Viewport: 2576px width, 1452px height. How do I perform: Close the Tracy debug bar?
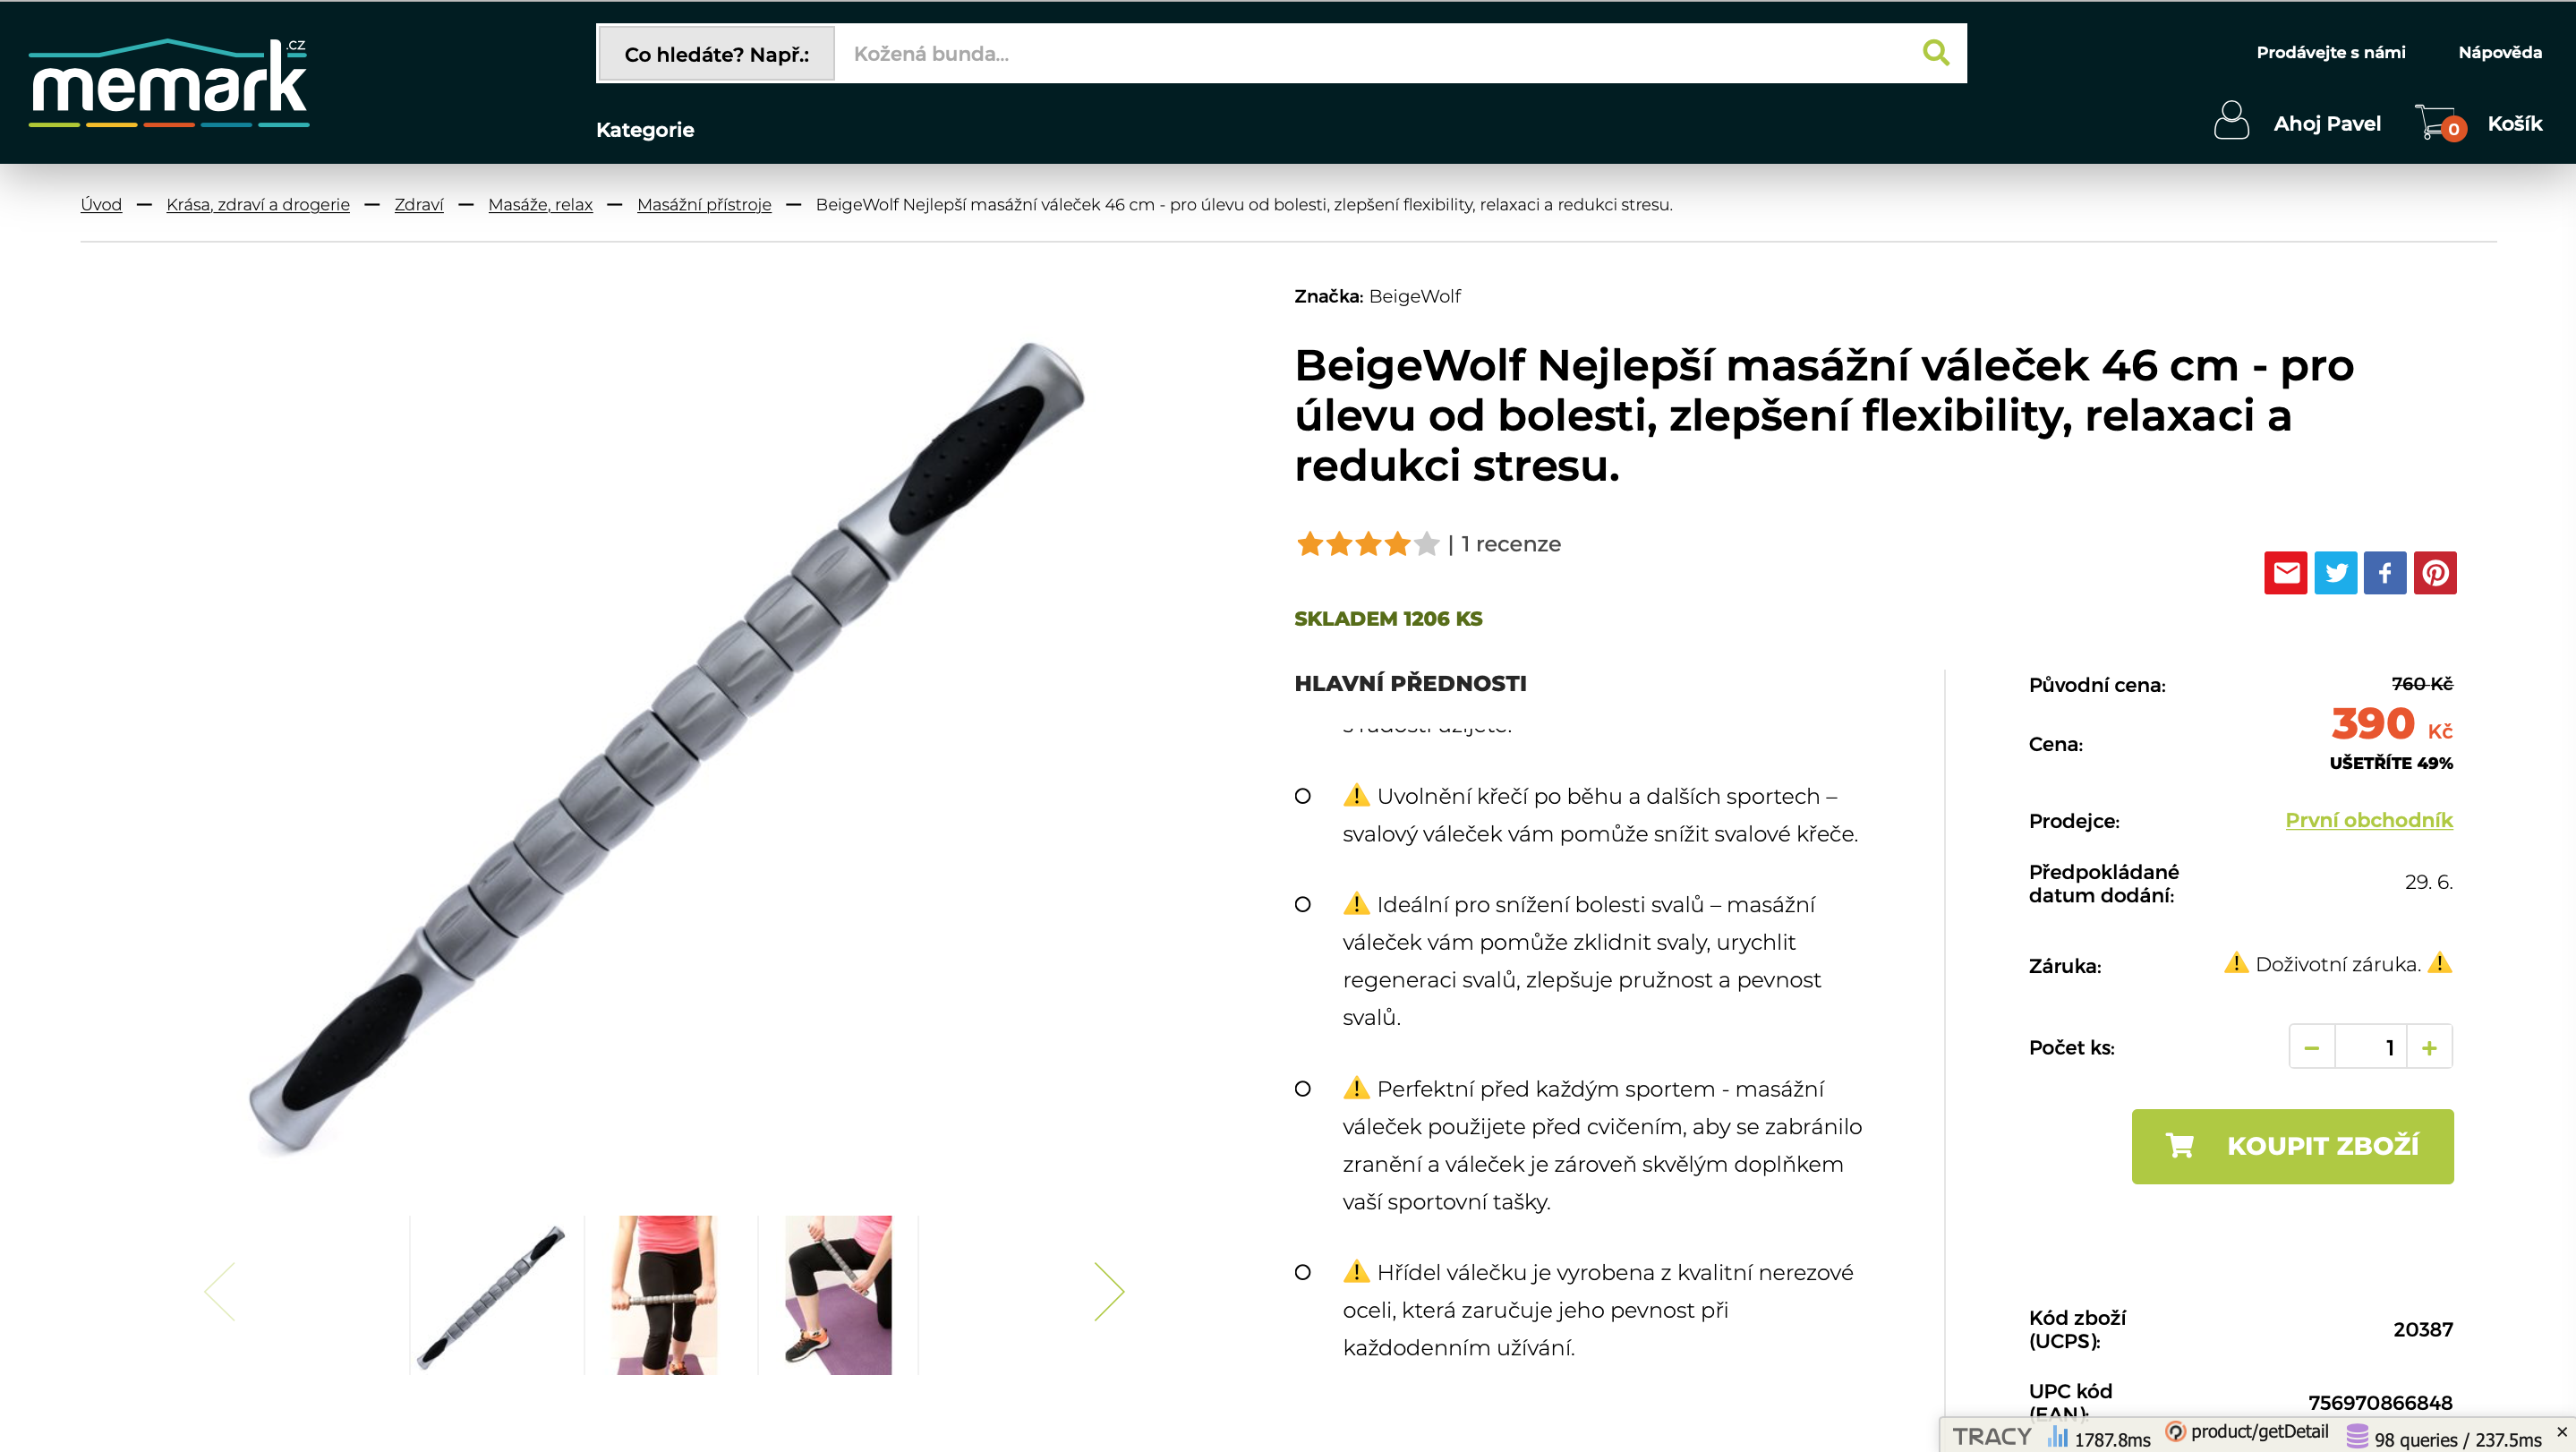[x=2561, y=1432]
